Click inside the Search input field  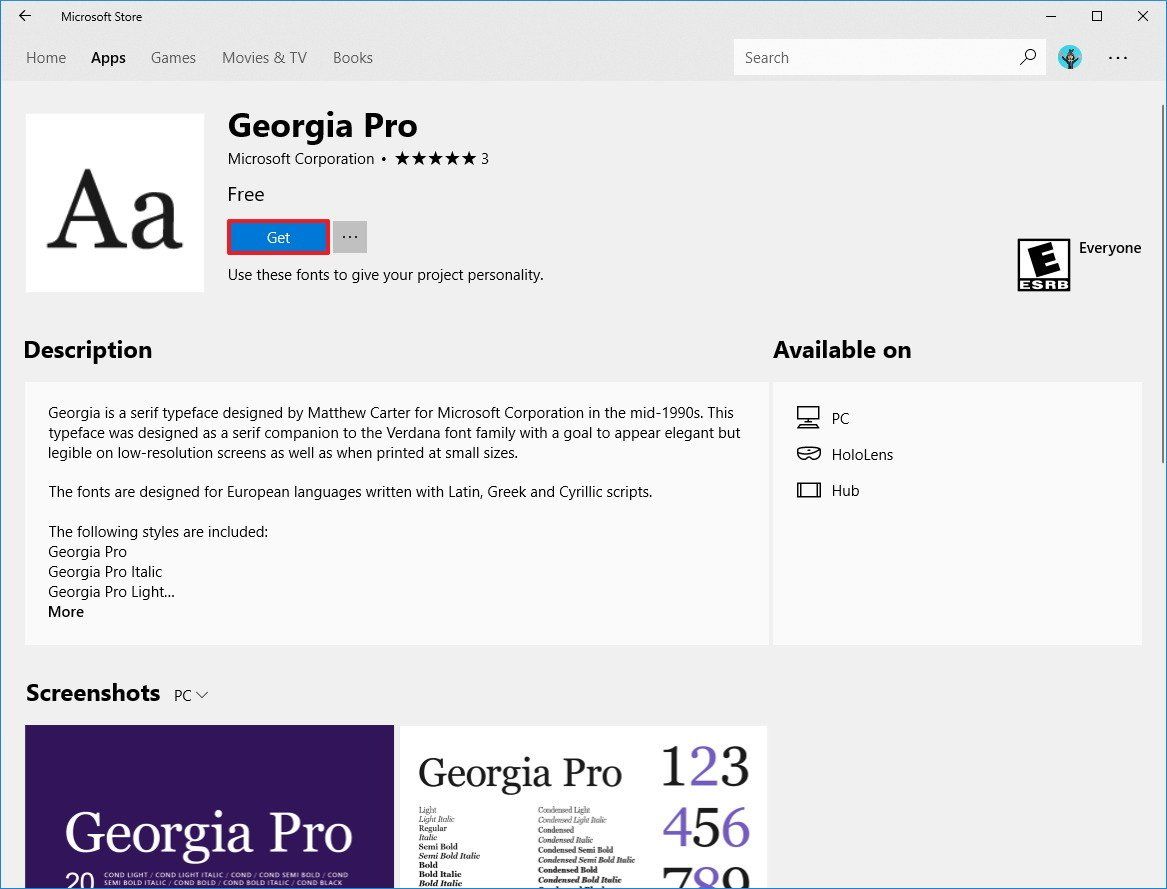click(x=870, y=57)
